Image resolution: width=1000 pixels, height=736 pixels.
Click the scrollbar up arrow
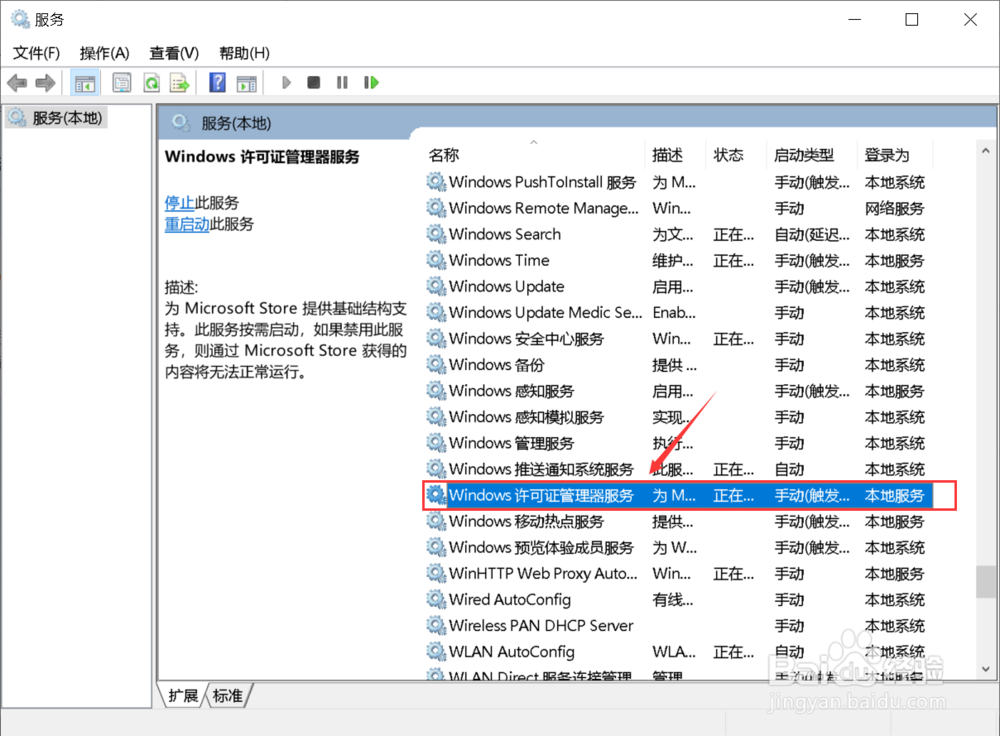pos(986,151)
